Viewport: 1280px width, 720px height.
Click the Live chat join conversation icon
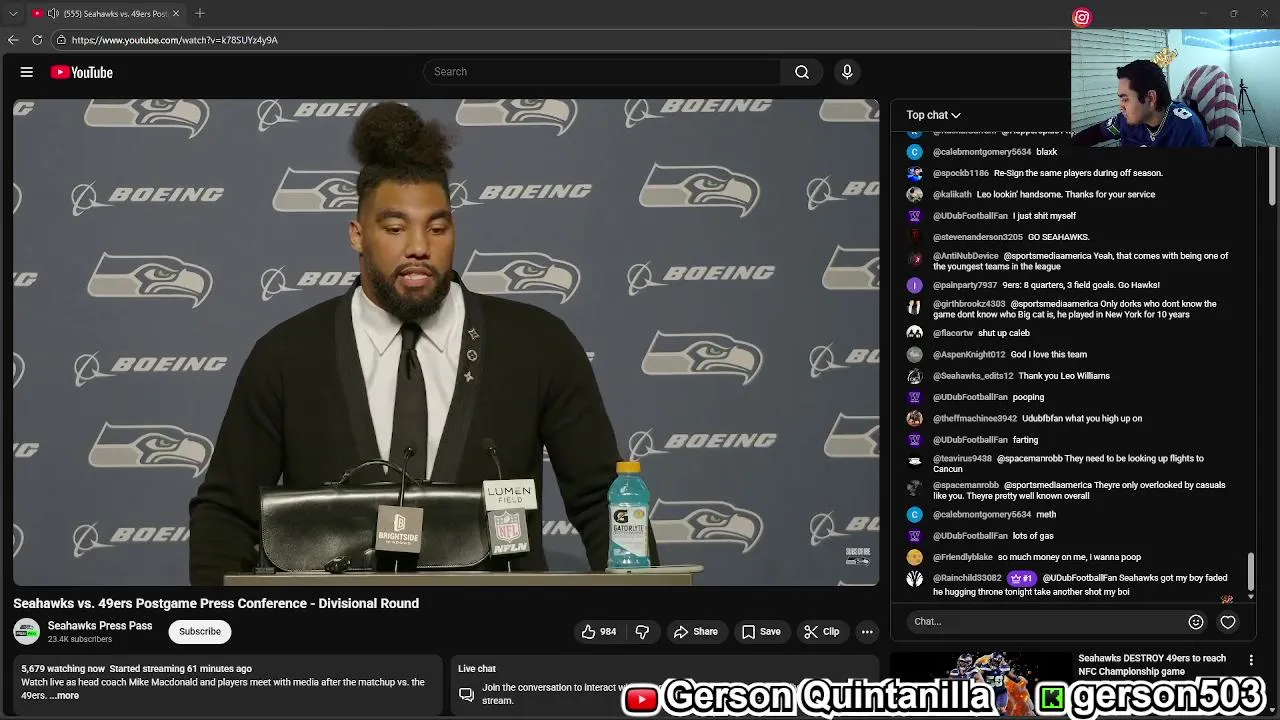pos(466,694)
